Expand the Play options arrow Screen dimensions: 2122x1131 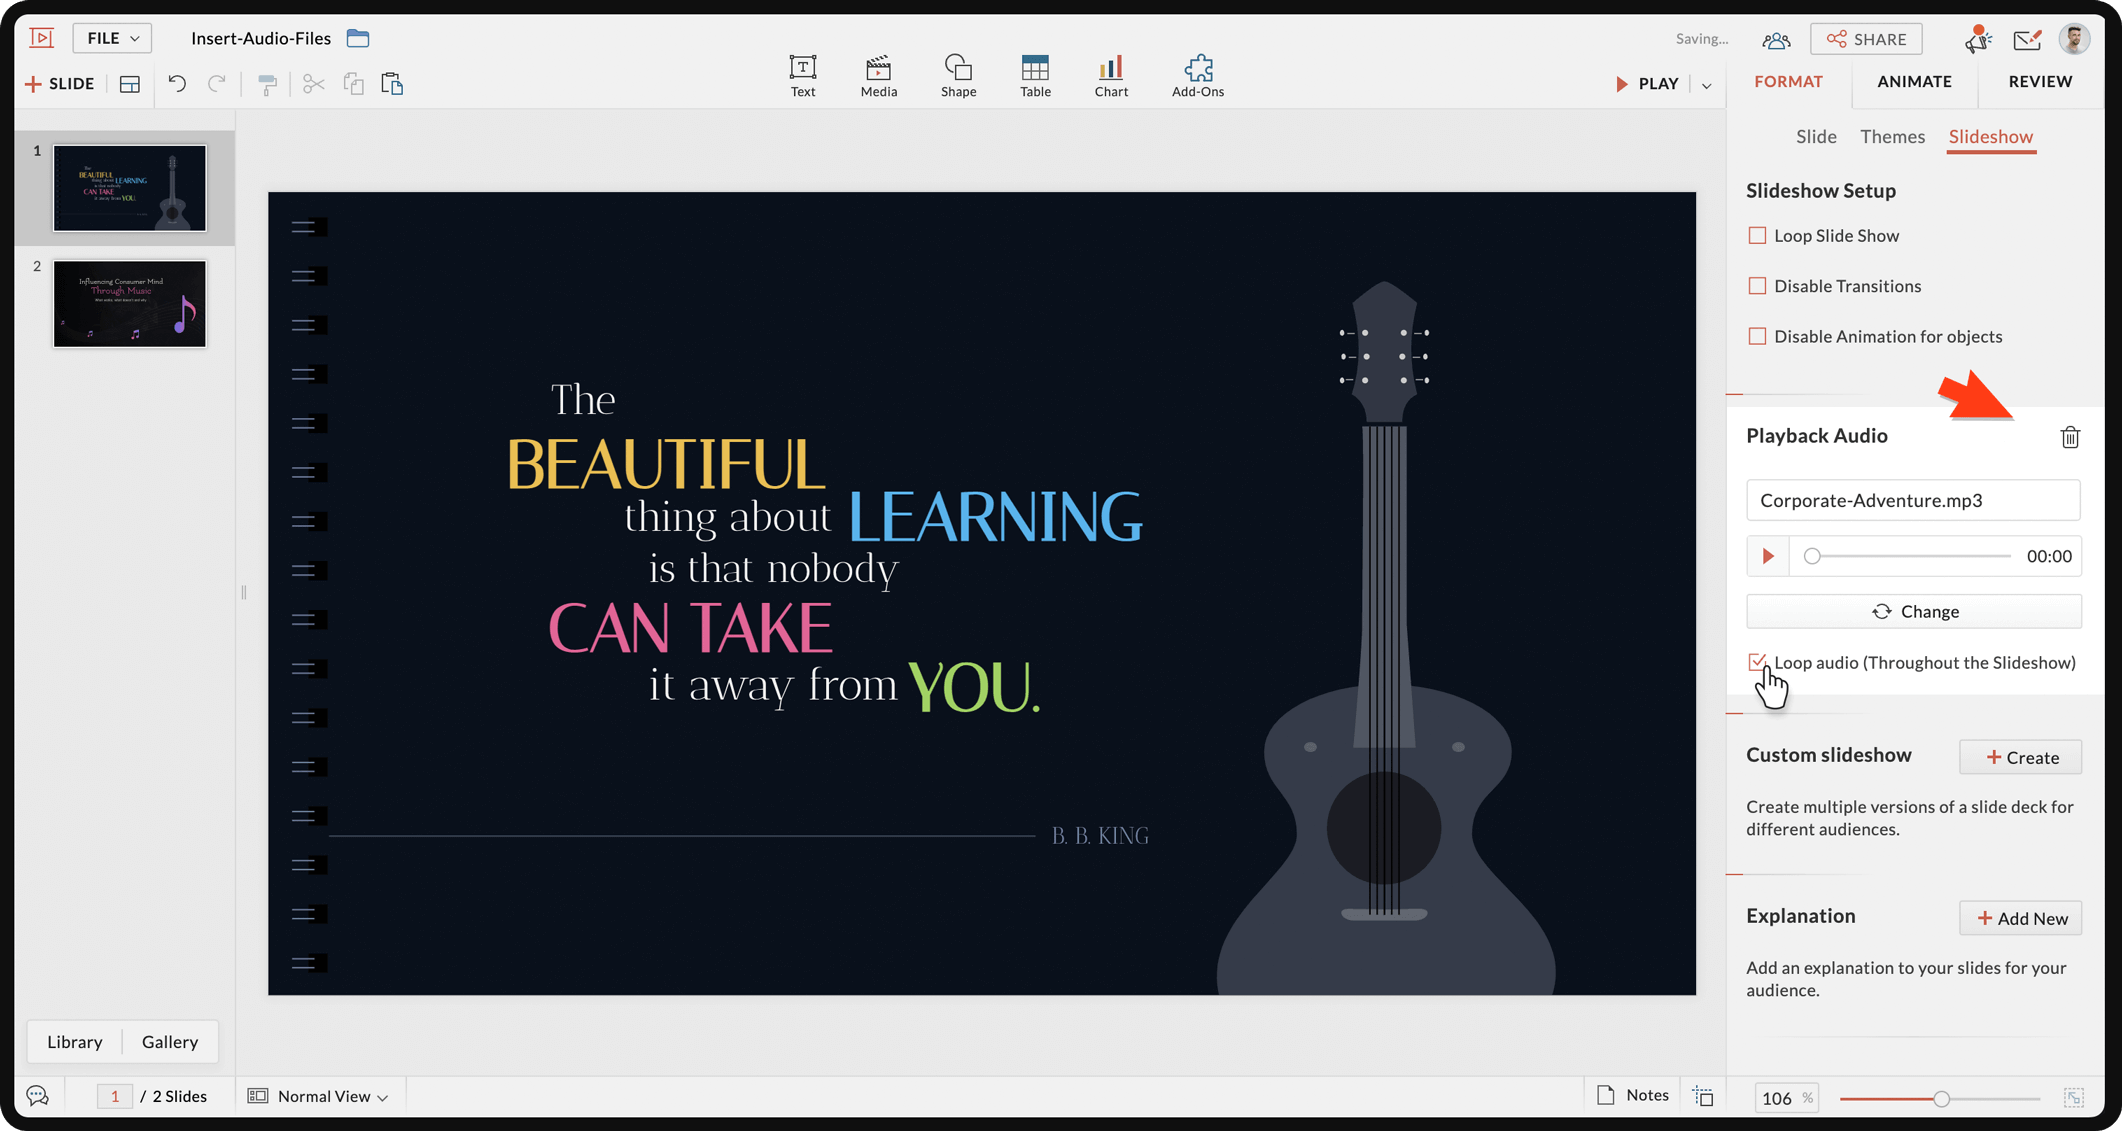(x=1706, y=85)
